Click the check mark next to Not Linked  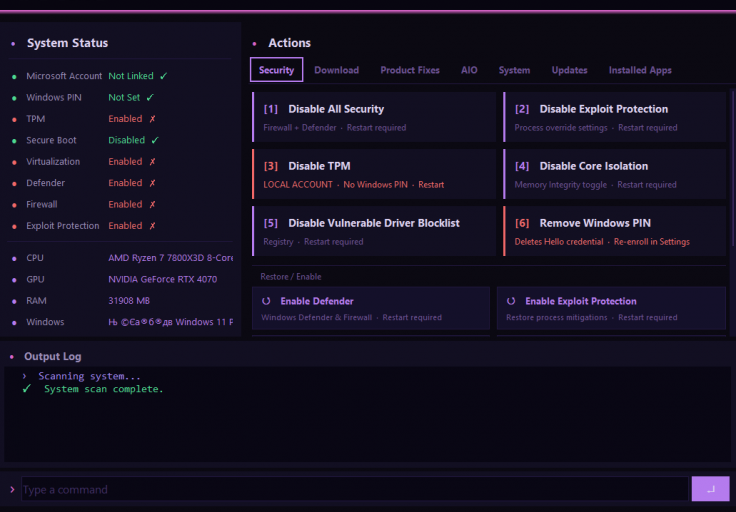(x=163, y=76)
